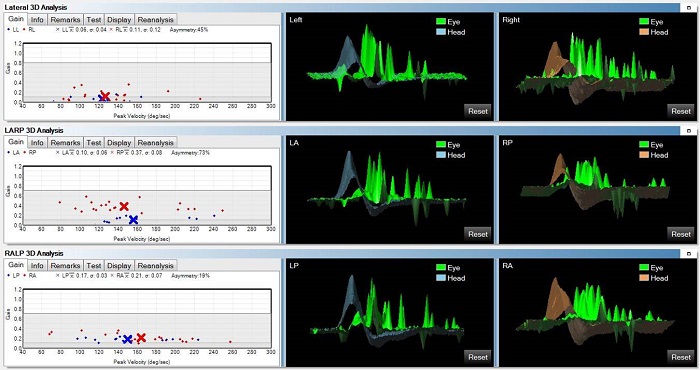Click the red RA mean X marker in RALP gain plot
700x370 pixels.
141,338
